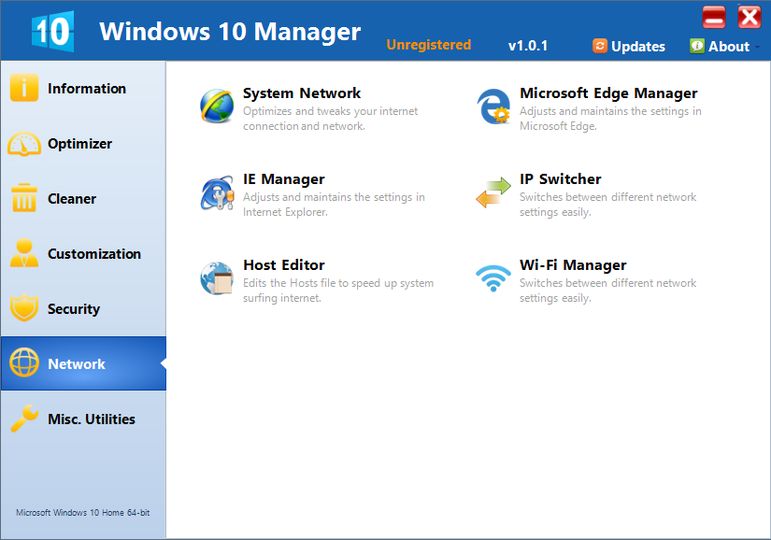Screen dimensions: 771x540
Task: Switch to the Information section
Action: [83, 89]
